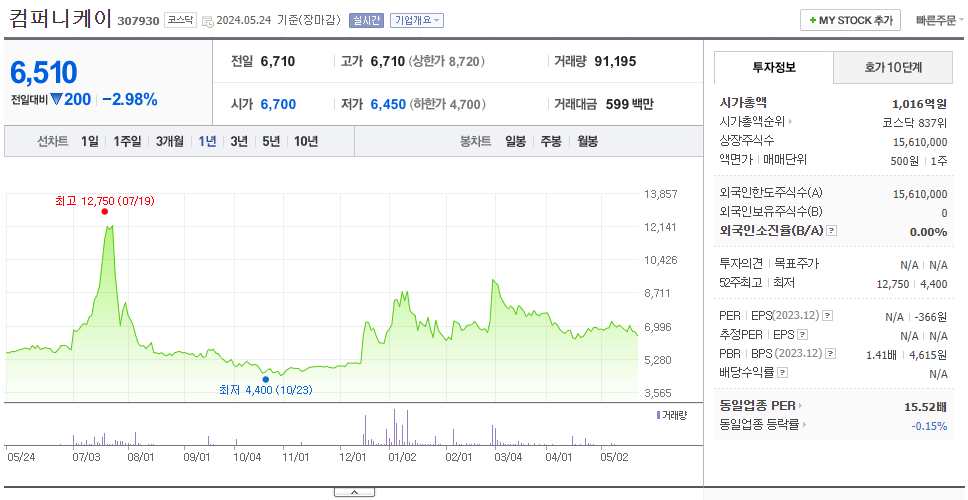Select the 1년 line chart range

[x=207, y=141]
